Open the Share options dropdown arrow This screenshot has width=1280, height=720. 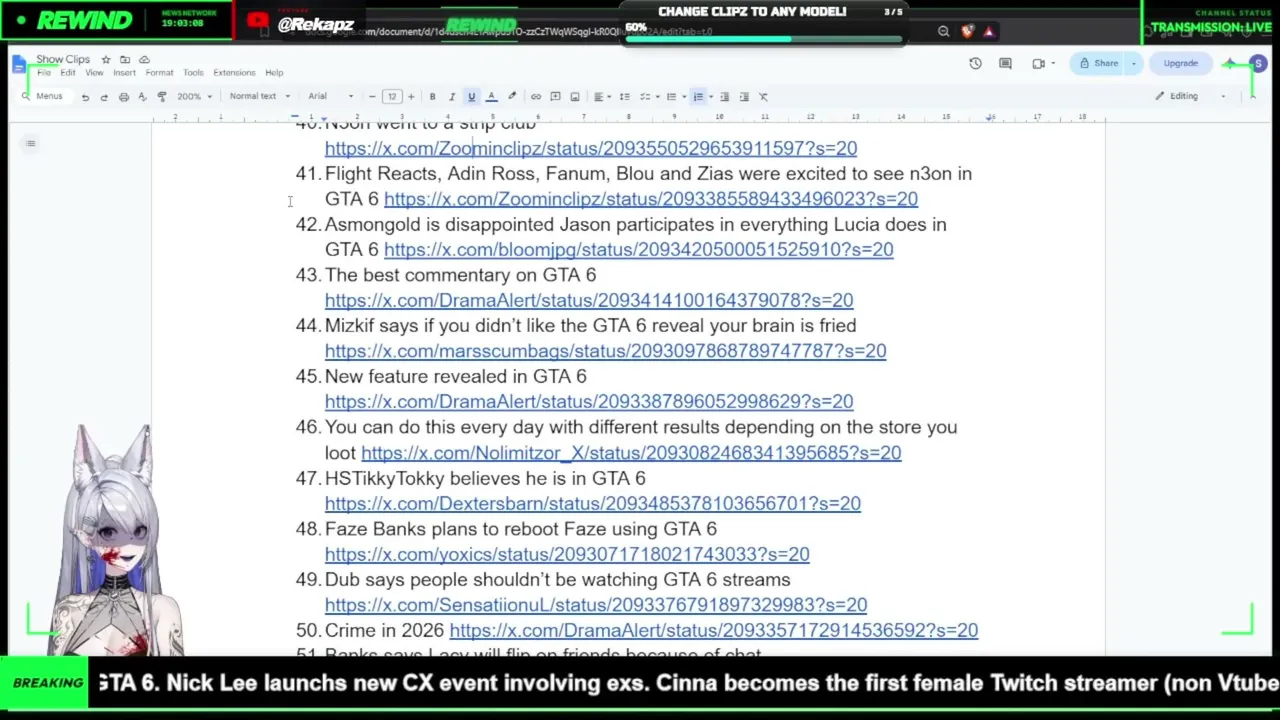pyautogui.click(x=1134, y=64)
